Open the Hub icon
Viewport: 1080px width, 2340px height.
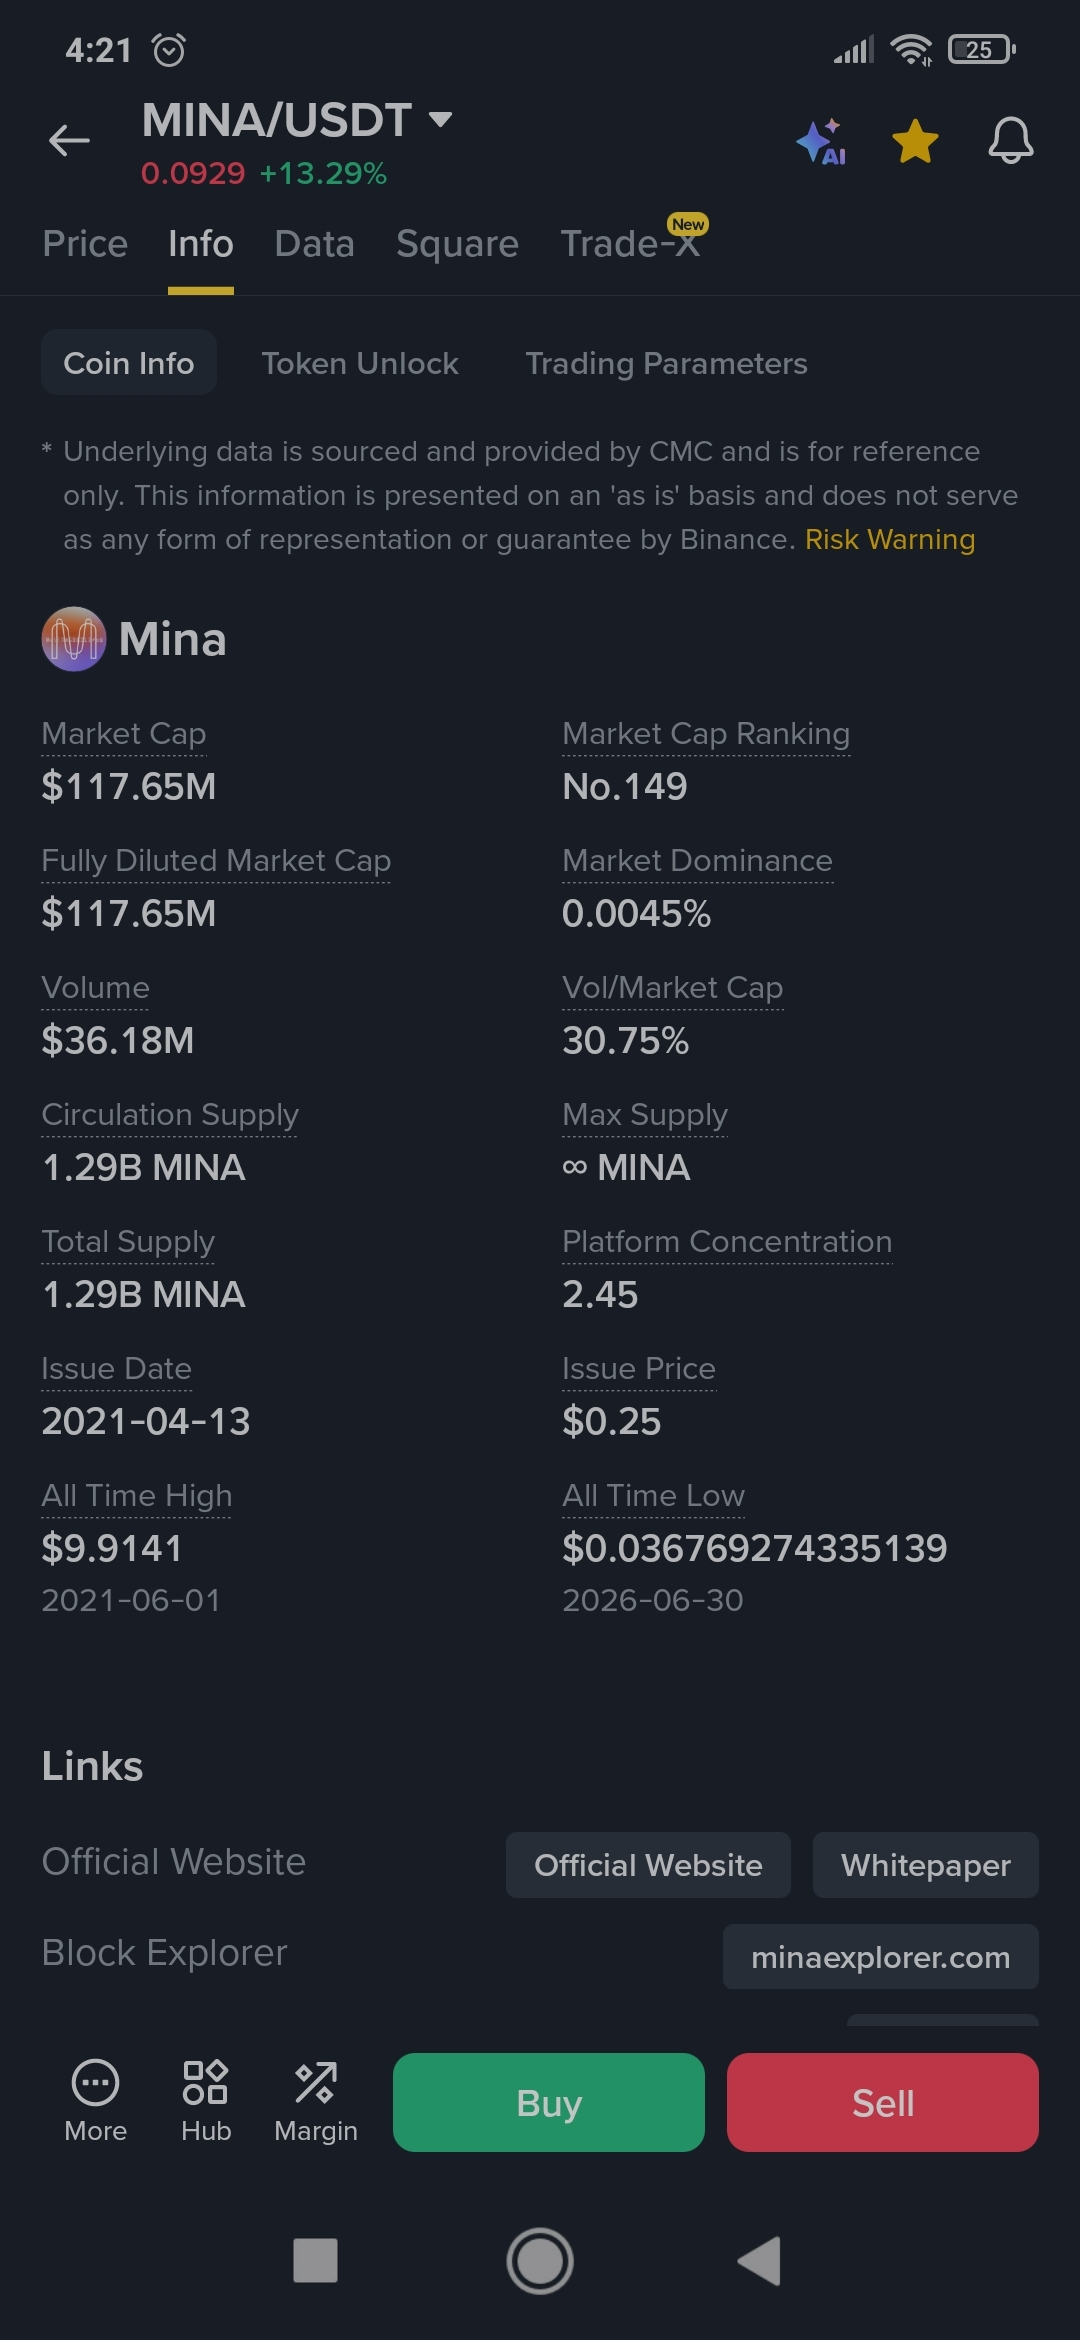(206, 2101)
